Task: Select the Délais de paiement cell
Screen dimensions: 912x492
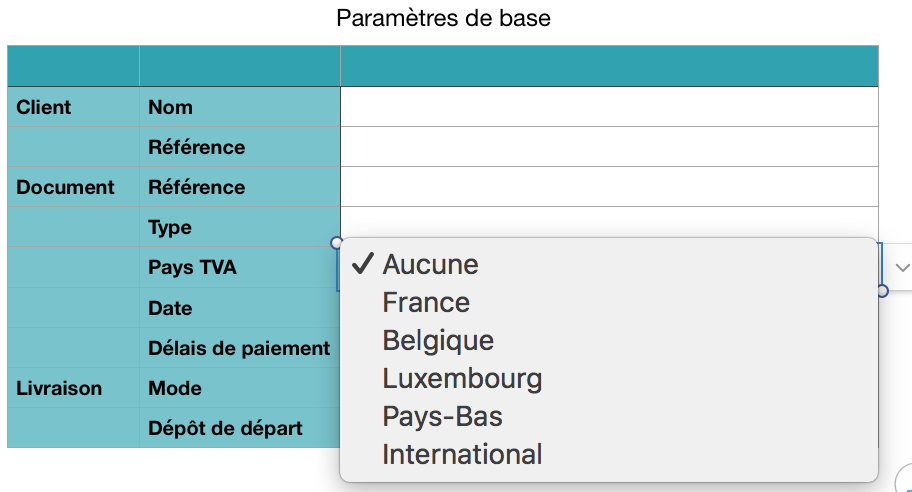Action: click(x=239, y=348)
